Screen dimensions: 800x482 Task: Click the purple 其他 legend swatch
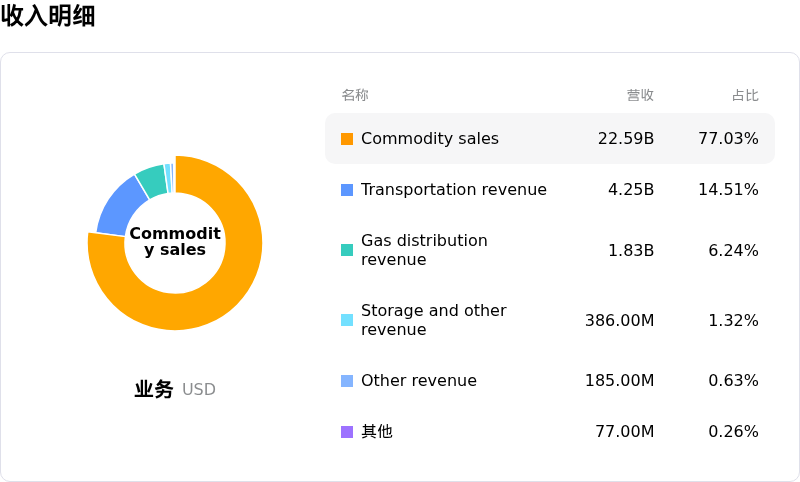(x=347, y=432)
